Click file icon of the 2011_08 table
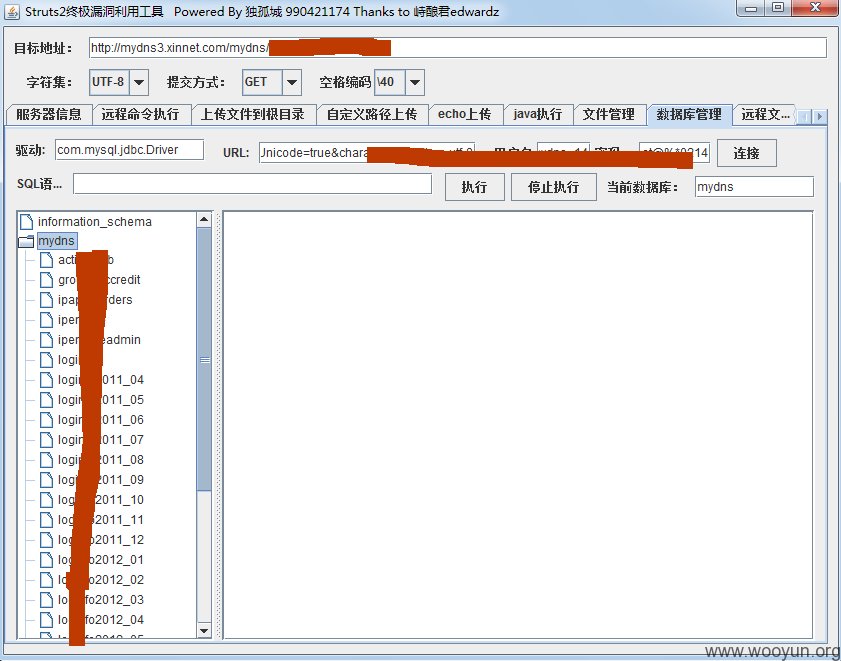This screenshot has height=661, width=841. coord(47,460)
